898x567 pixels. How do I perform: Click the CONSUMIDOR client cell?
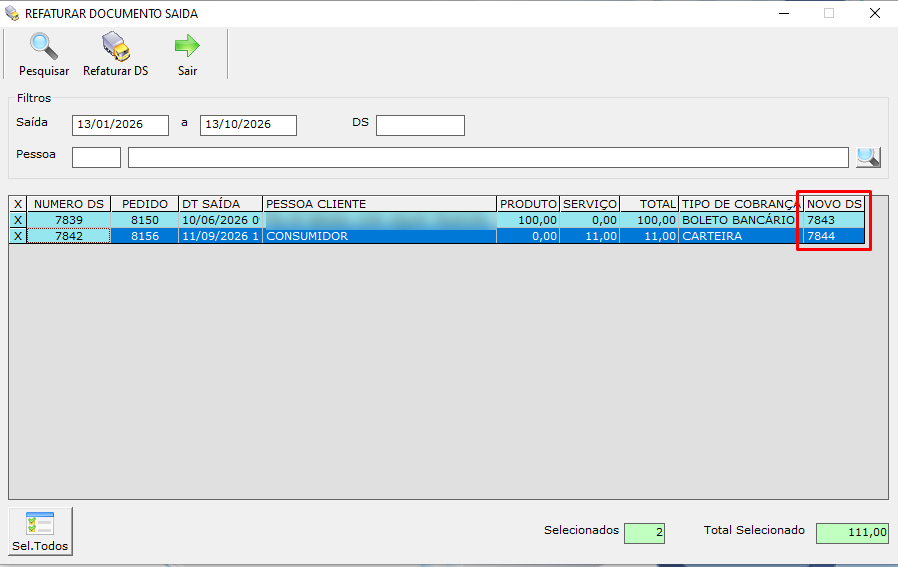379,236
